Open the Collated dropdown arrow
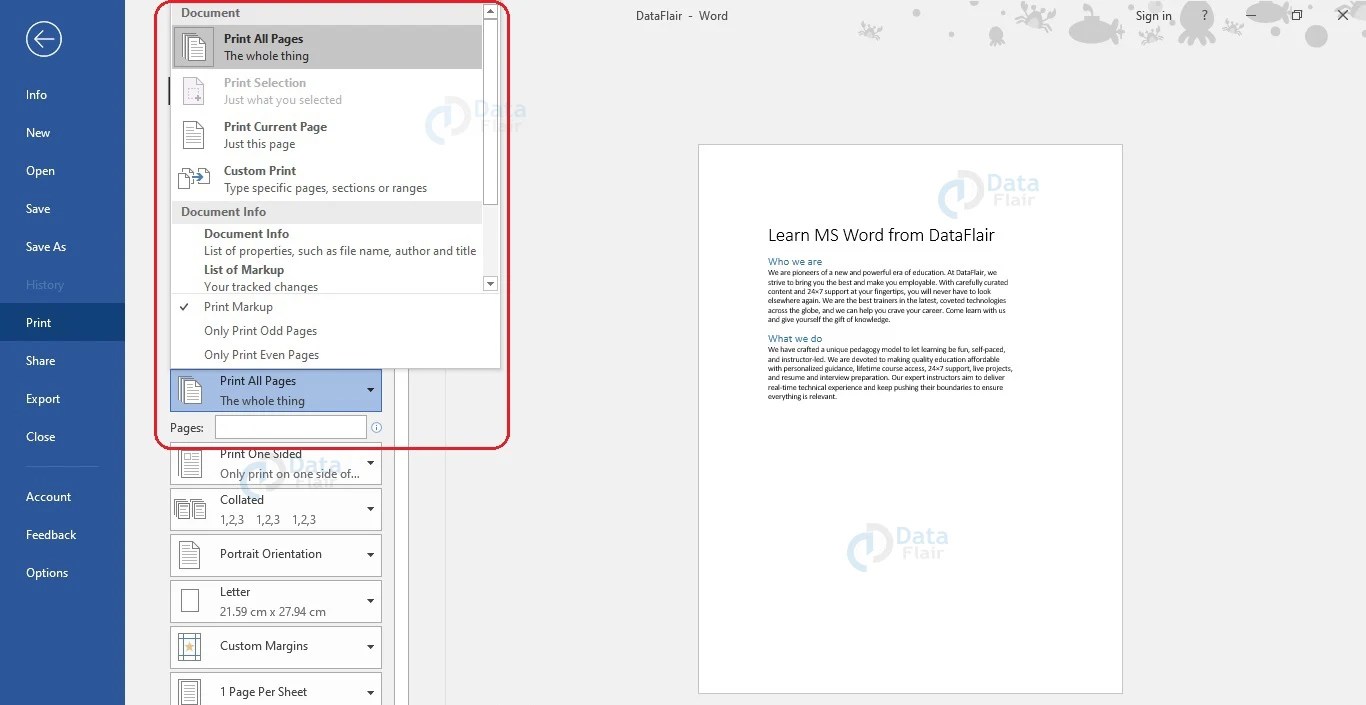Viewport: 1366px width, 705px height. (x=369, y=509)
